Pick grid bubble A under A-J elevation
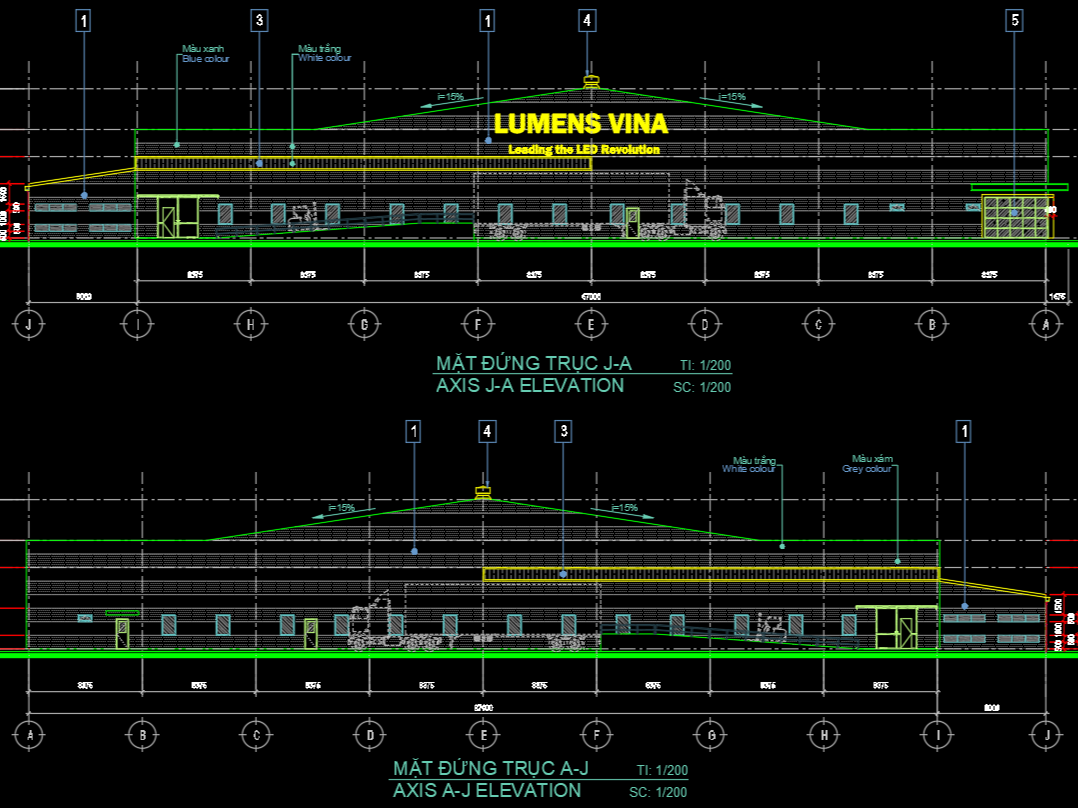1078x808 pixels. (x=29, y=735)
